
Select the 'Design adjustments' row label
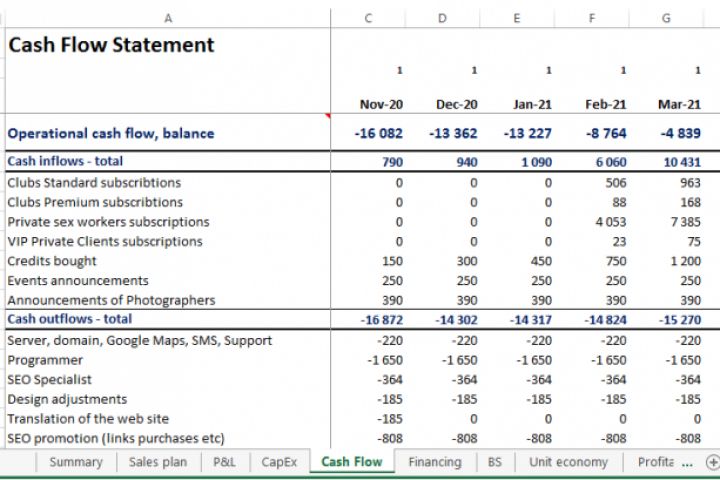point(67,400)
